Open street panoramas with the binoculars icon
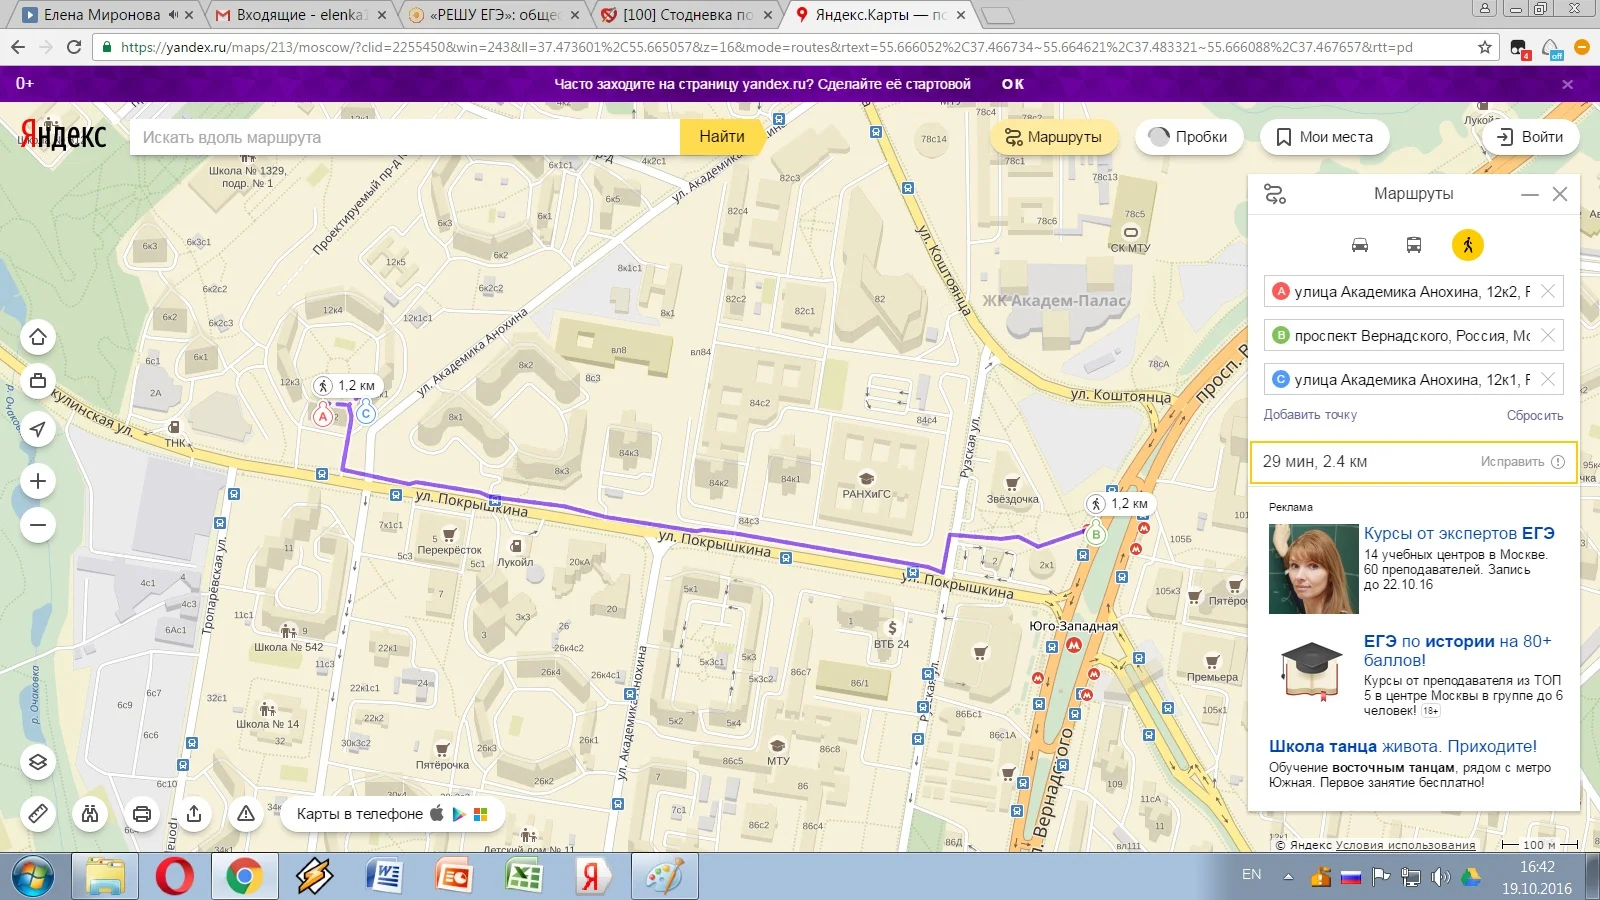Screen dimensions: 1600x900 (x=90, y=814)
